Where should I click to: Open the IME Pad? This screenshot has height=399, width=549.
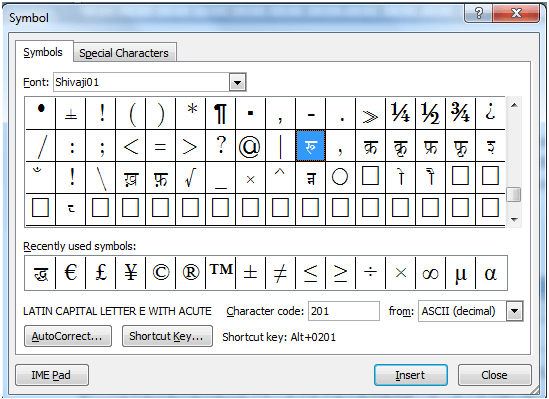click(x=51, y=375)
